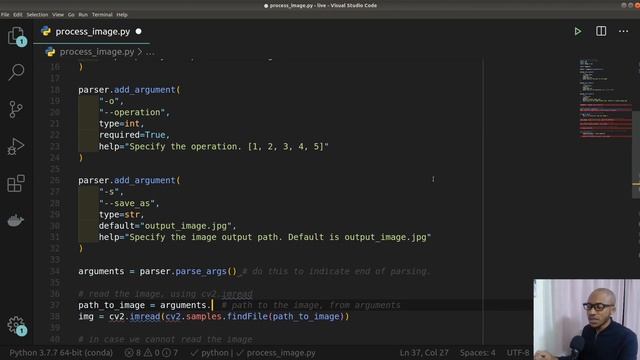Viewport: 640px width, 360px height.
Task: Open the File menu
Action: pyautogui.click(x=5, y=14)
